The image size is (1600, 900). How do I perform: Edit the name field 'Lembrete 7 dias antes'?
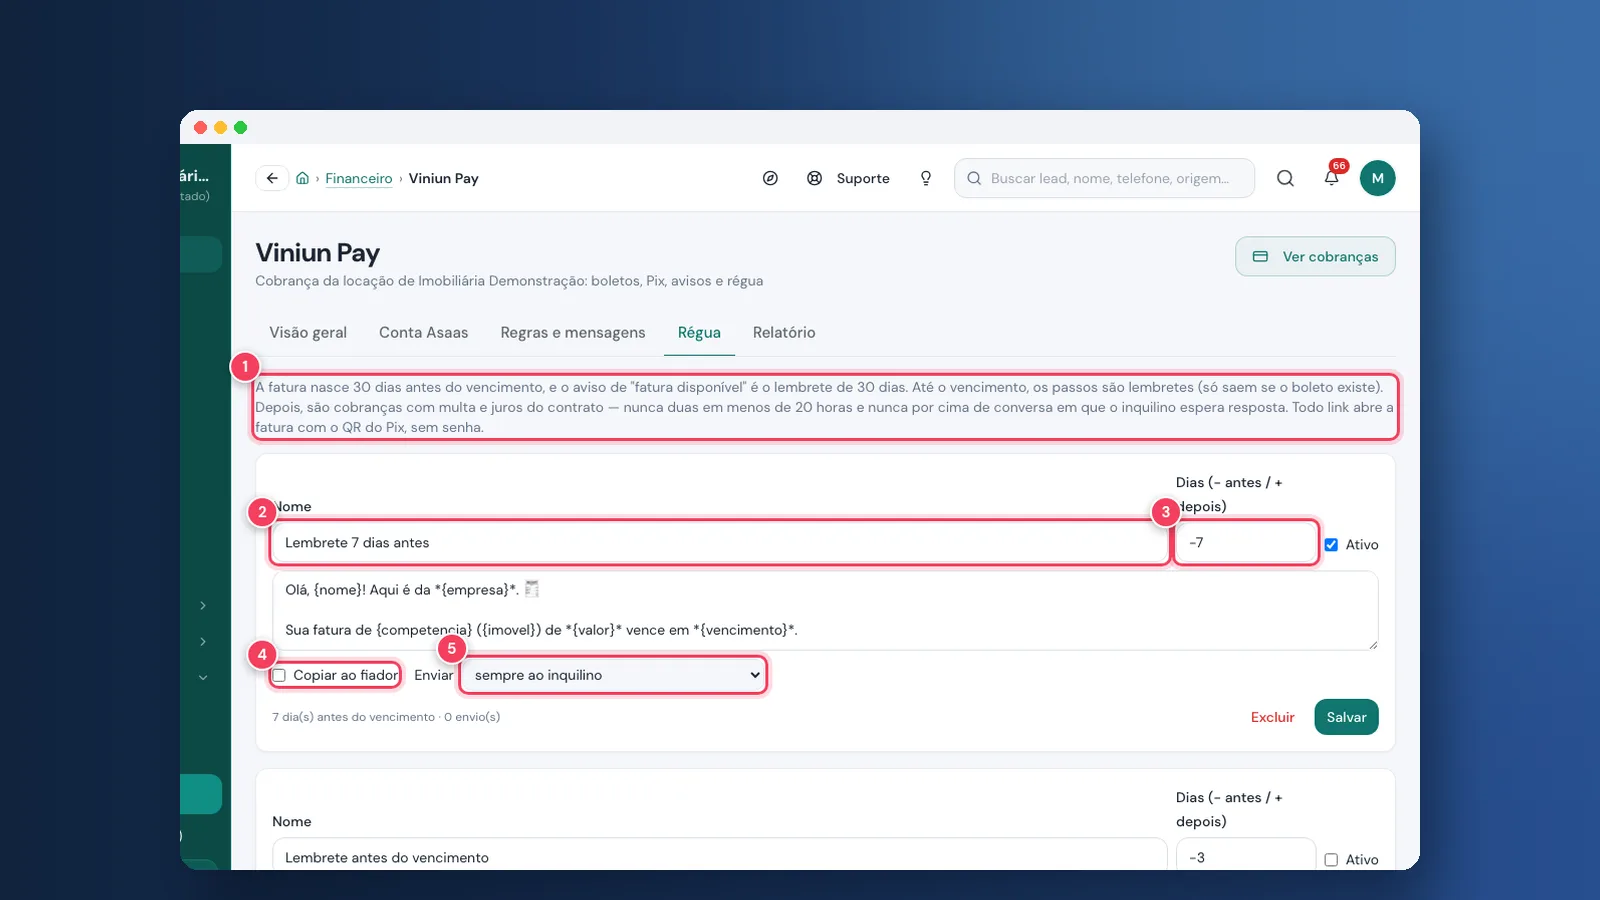[720, 543]
